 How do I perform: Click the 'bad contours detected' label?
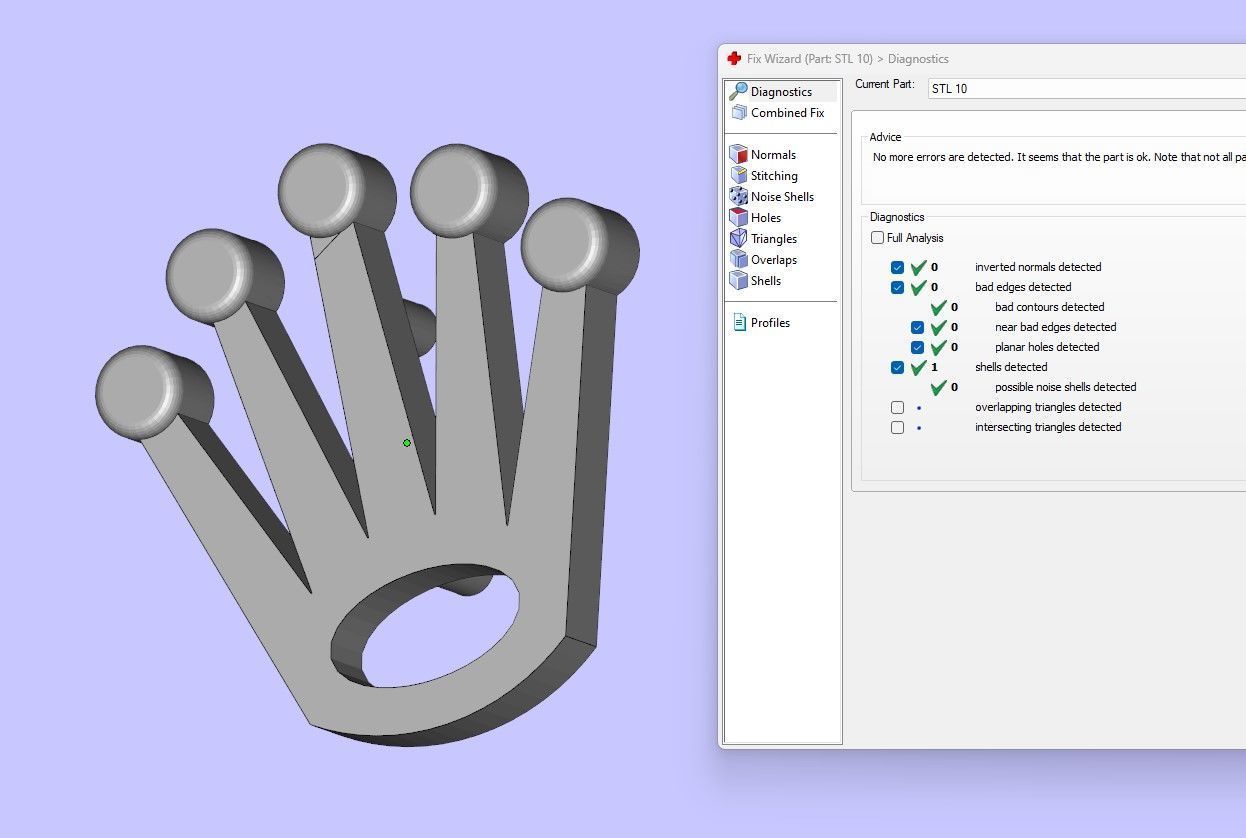coord(1050,307)
